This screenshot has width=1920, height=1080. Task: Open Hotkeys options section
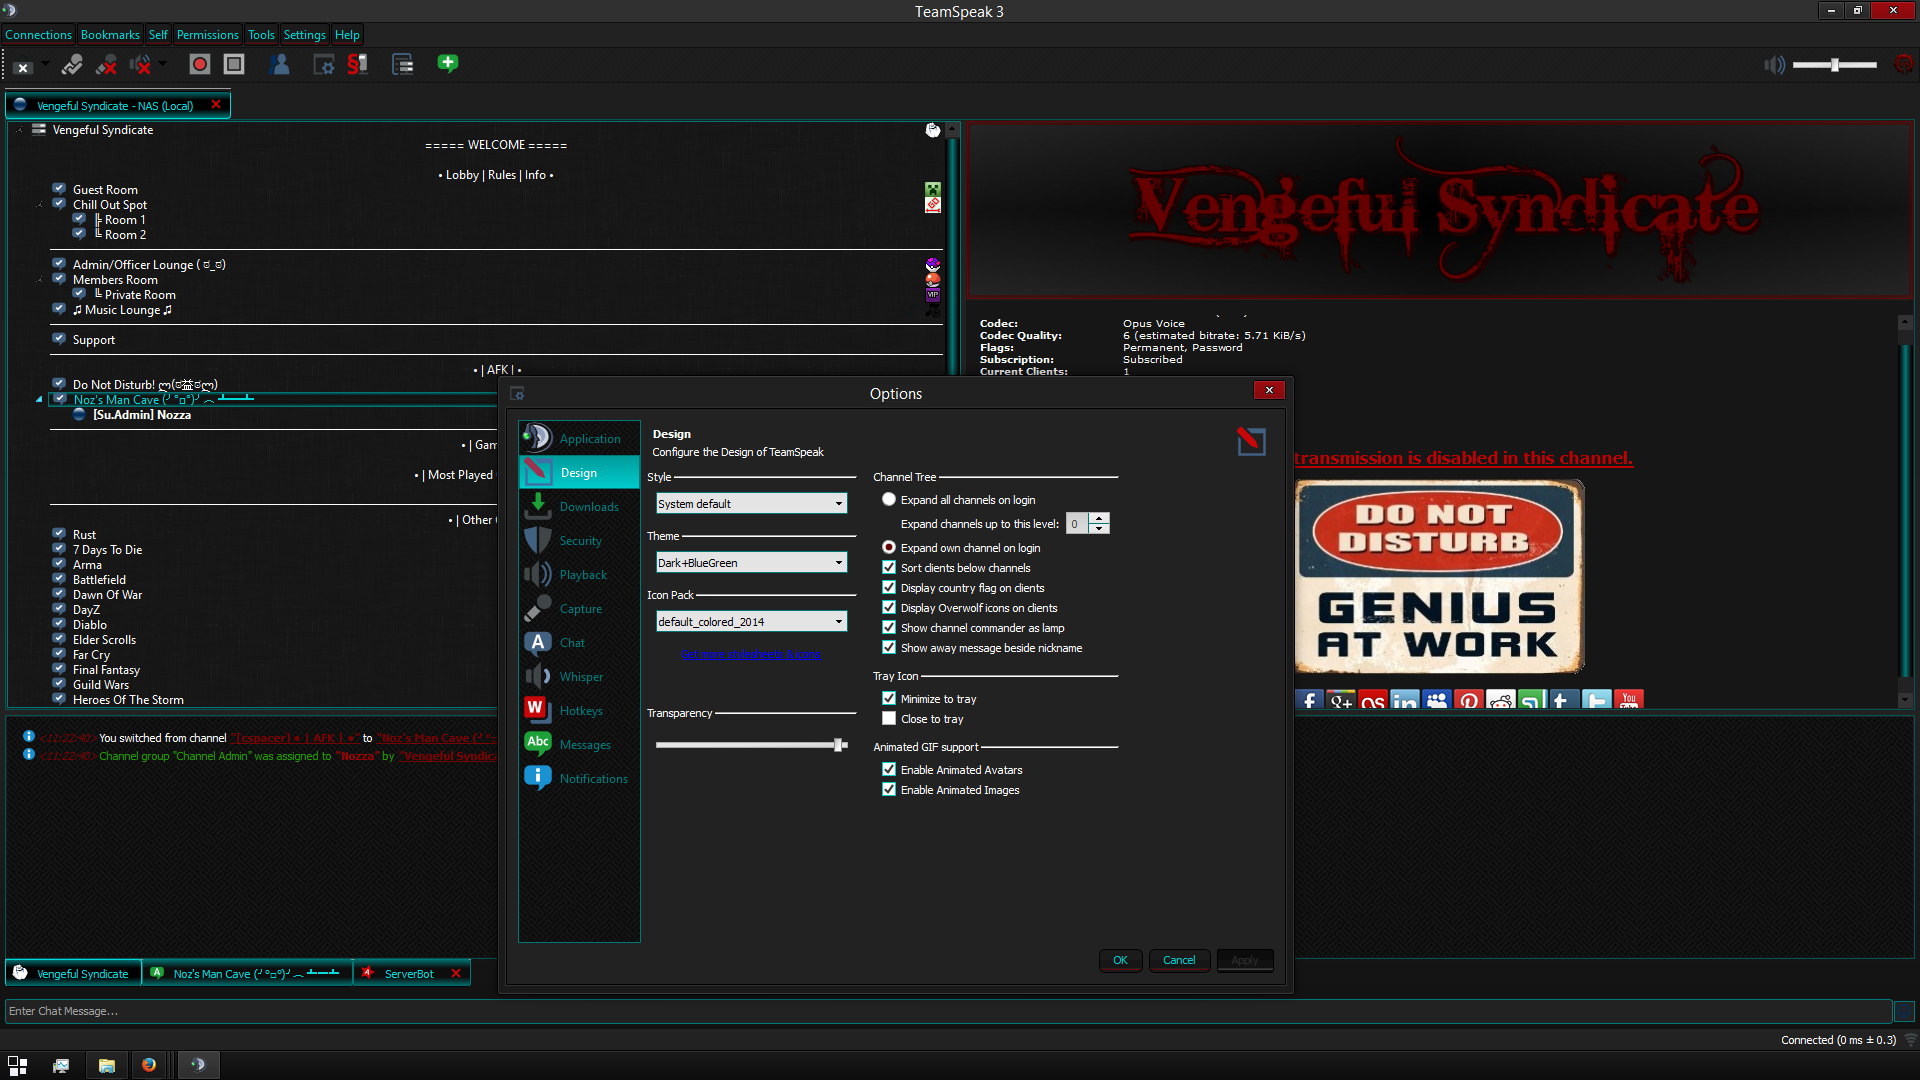tap(580, 711)
